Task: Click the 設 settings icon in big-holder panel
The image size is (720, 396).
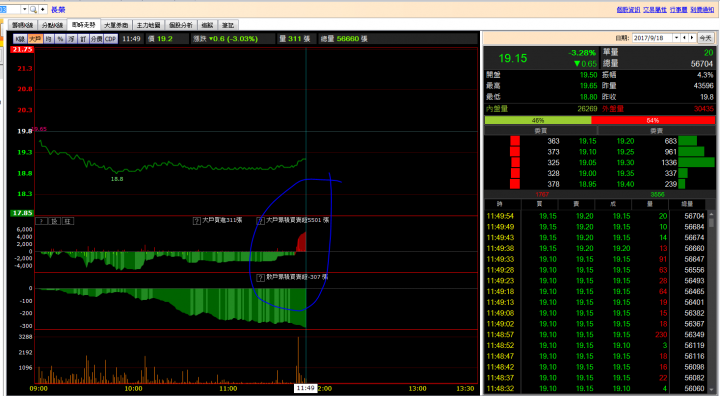Action: 54,221
